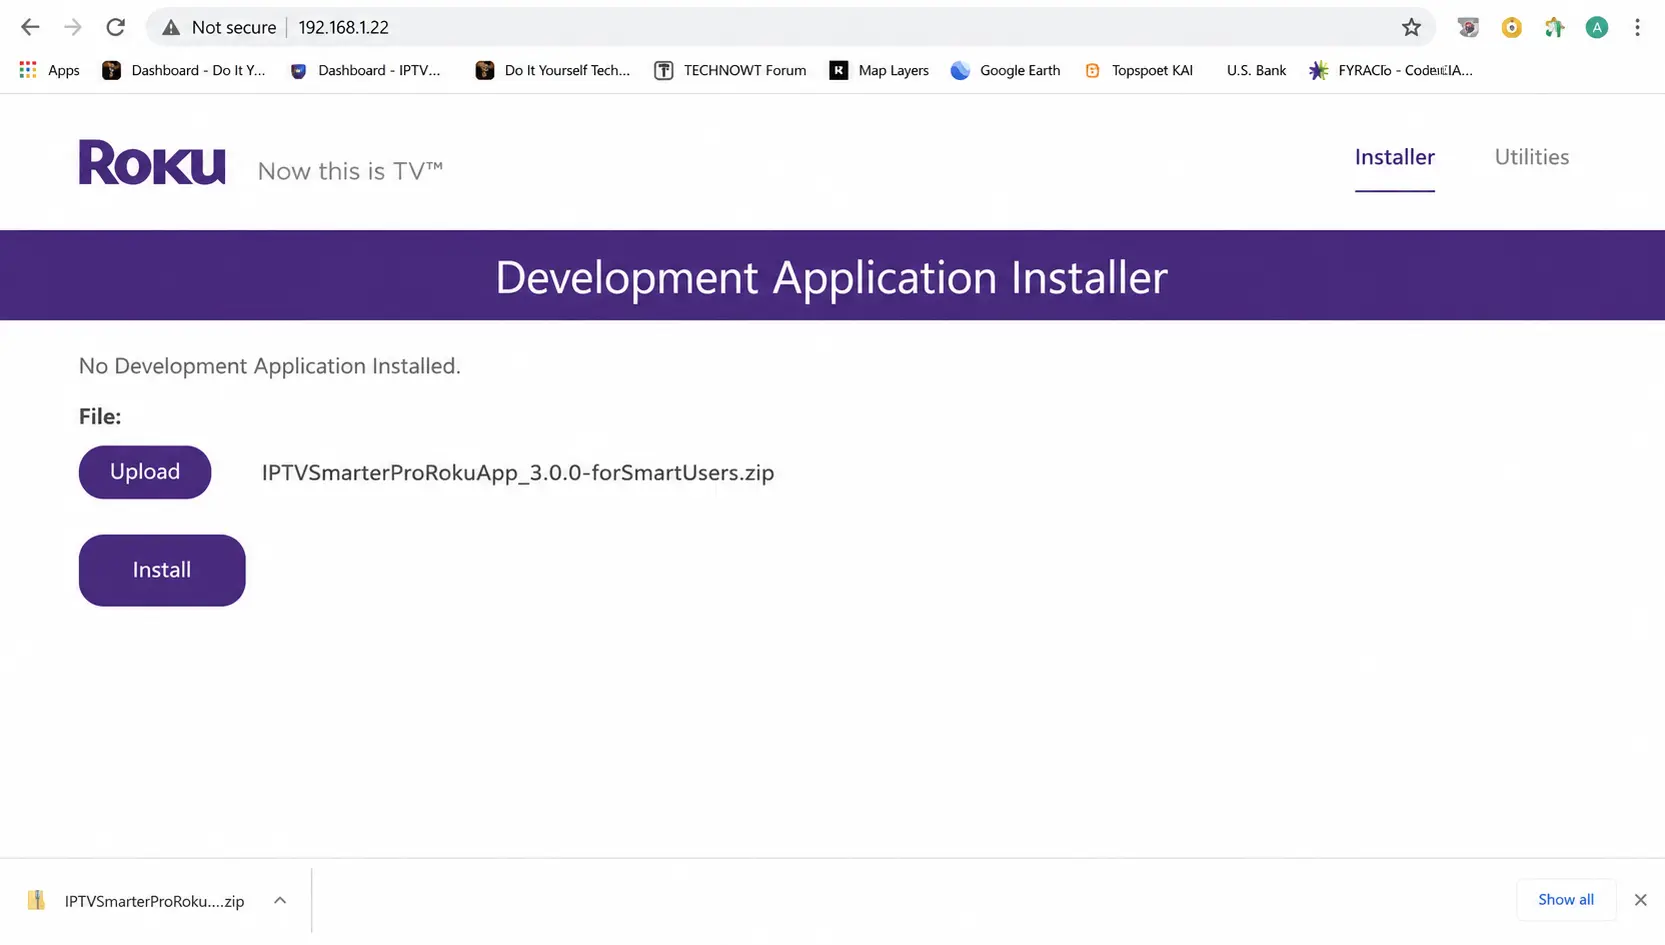Click the IPTVSmarterProRokuApp_3.0.0-forSmartUsers.zip file name
This screenshot has width=1665, height=945.
(518, 473)
